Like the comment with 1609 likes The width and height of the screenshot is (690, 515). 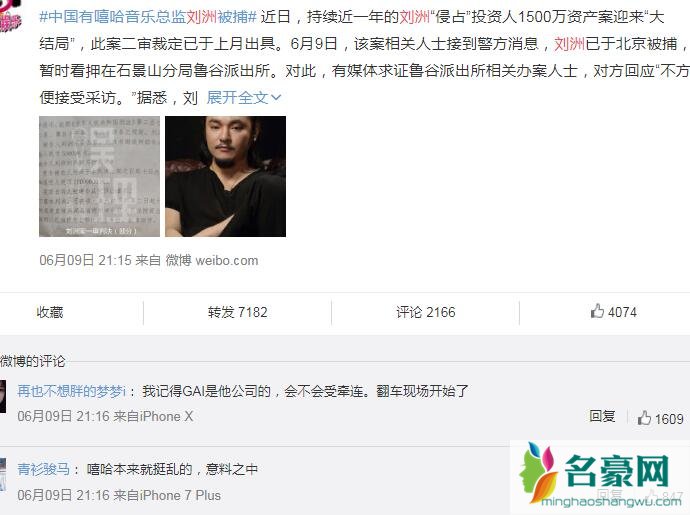point(660,418)
